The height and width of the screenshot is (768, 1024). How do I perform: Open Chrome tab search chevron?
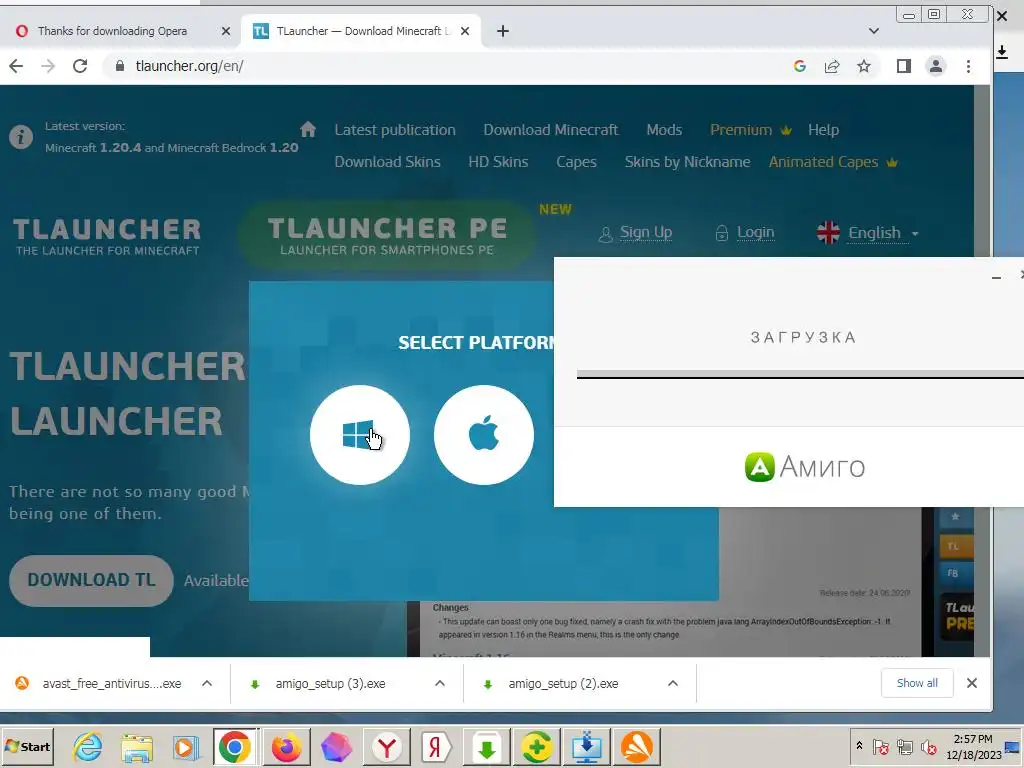click(x=874, y=31)
